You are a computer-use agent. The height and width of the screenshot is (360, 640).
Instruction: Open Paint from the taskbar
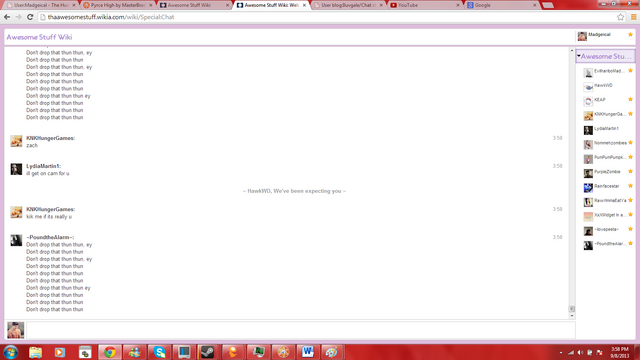[331, 352]
